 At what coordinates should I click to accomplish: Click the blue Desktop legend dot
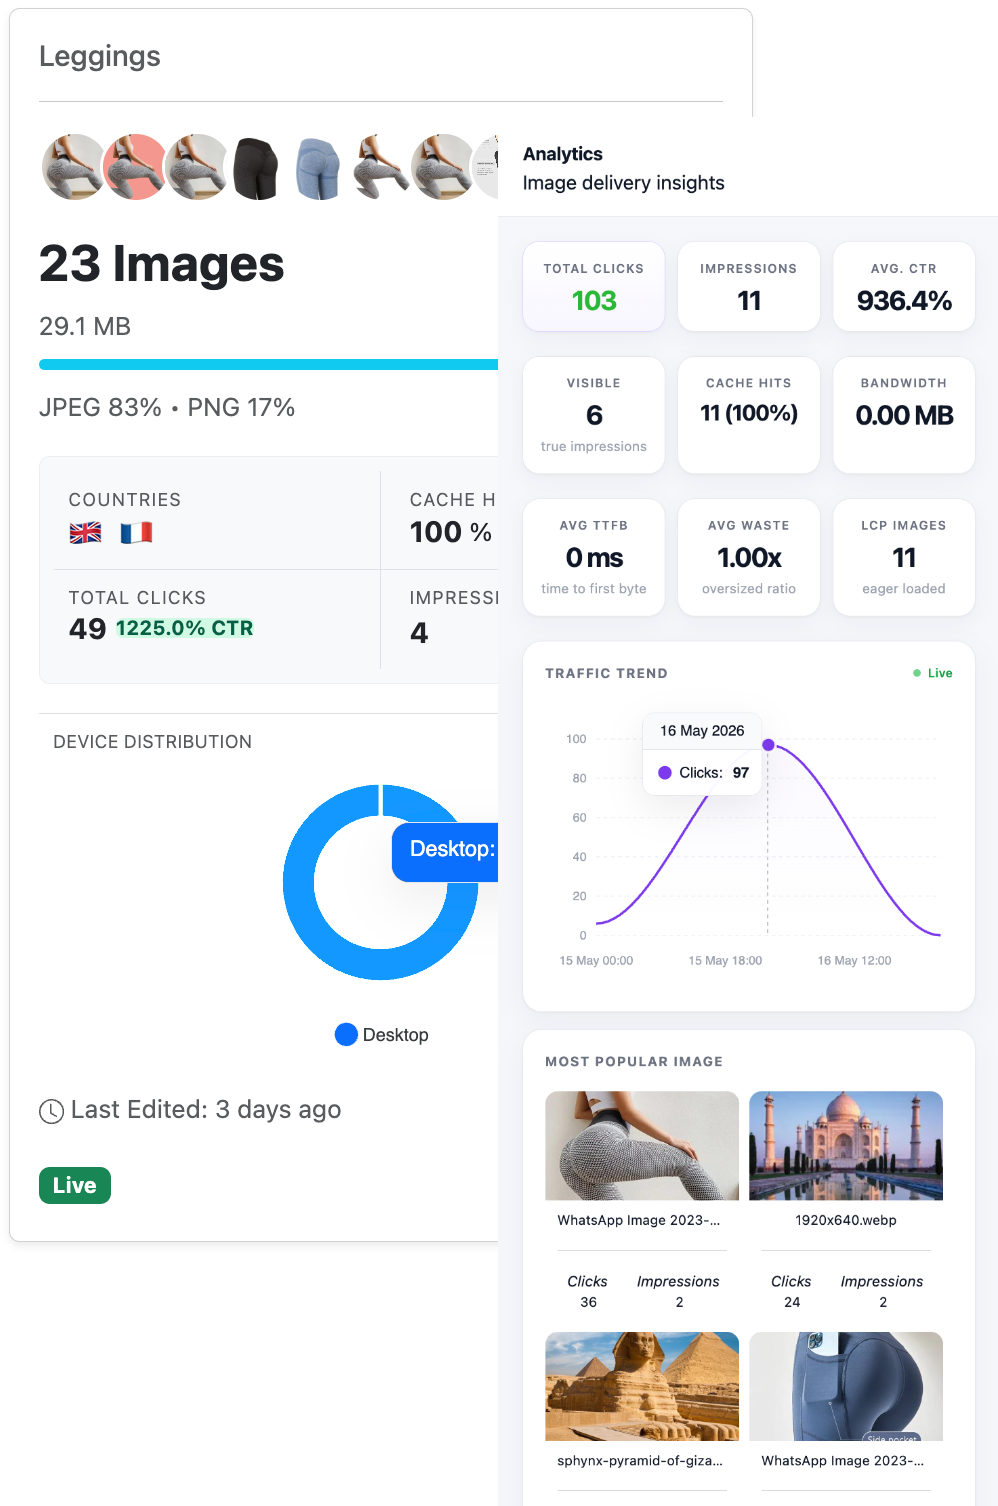(x=346, y=1034)
